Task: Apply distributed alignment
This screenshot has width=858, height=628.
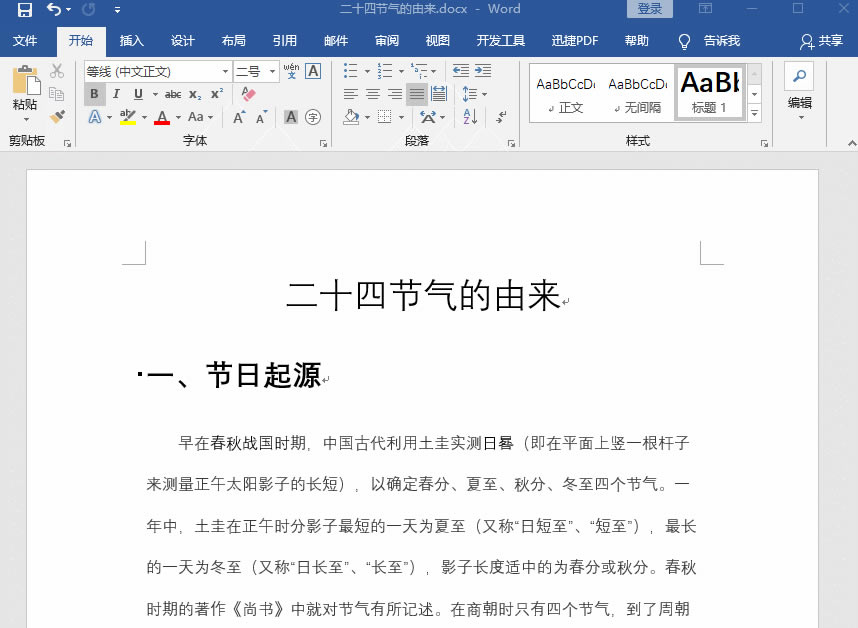Action: [x=439, y=94]
